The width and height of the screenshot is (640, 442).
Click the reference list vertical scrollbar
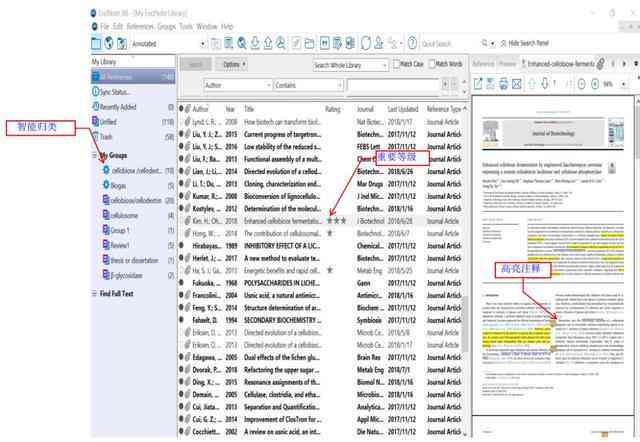point(465,322)
